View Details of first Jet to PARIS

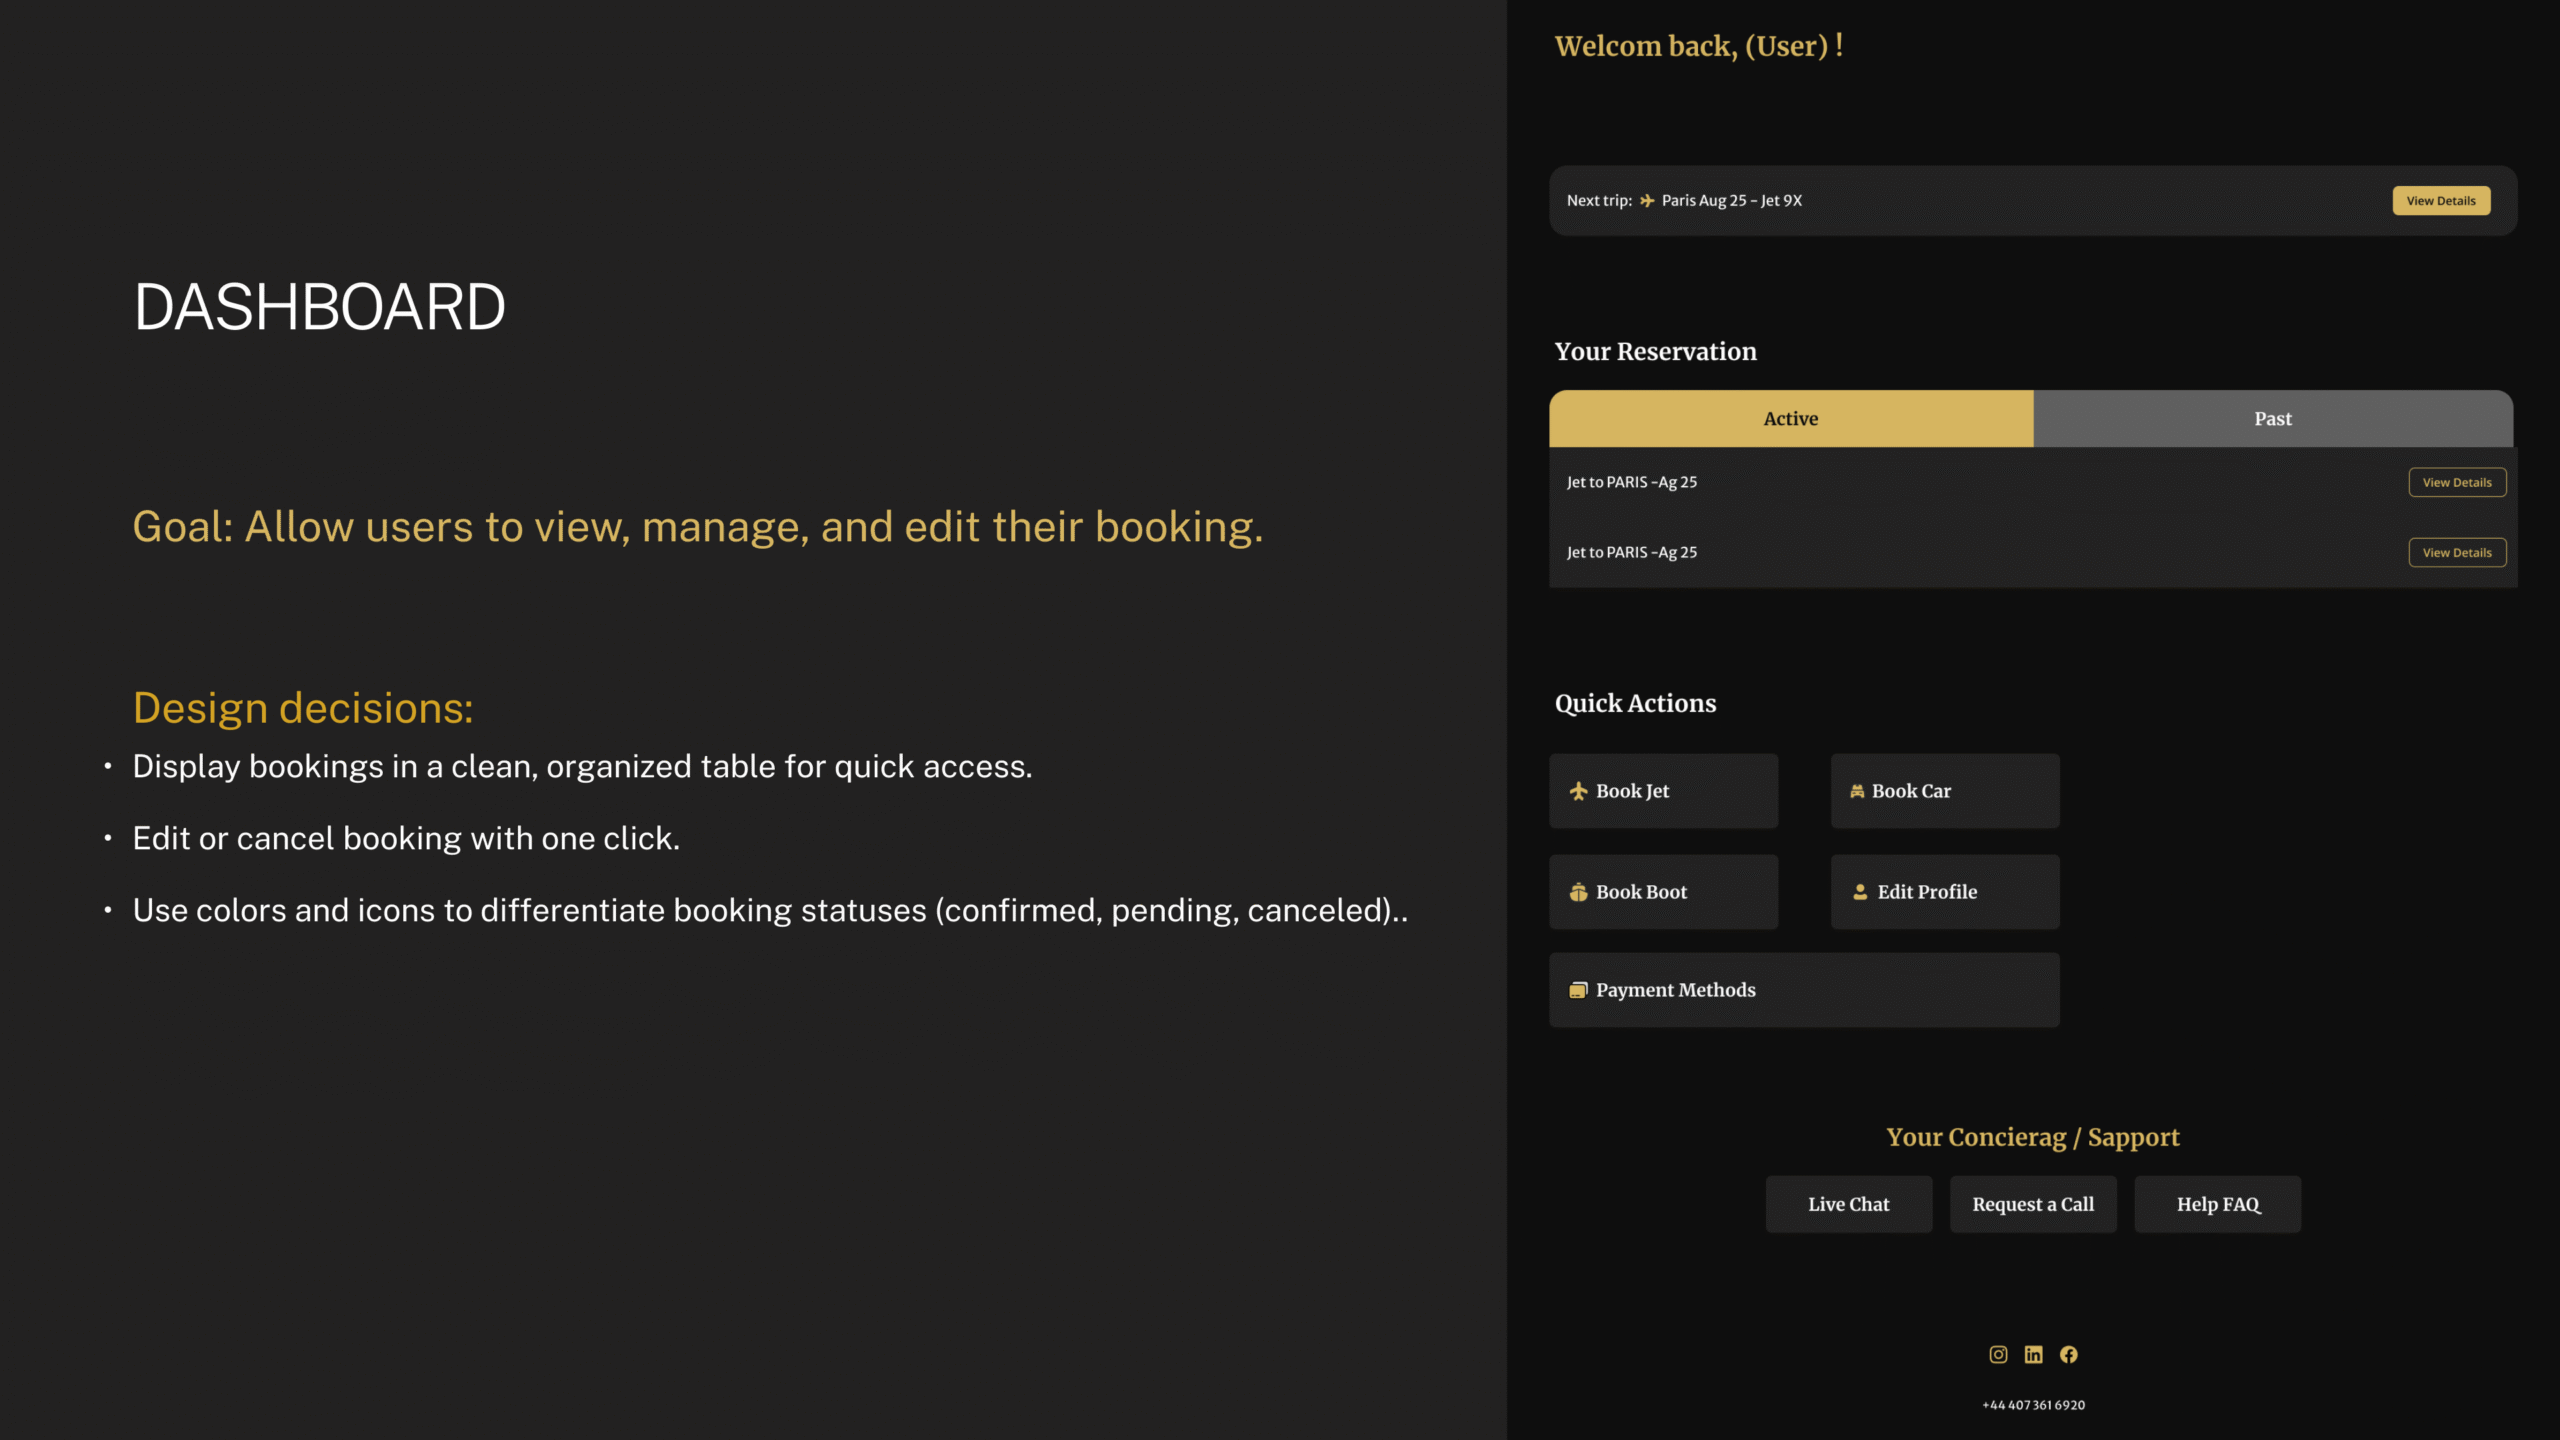[2456, 482]
